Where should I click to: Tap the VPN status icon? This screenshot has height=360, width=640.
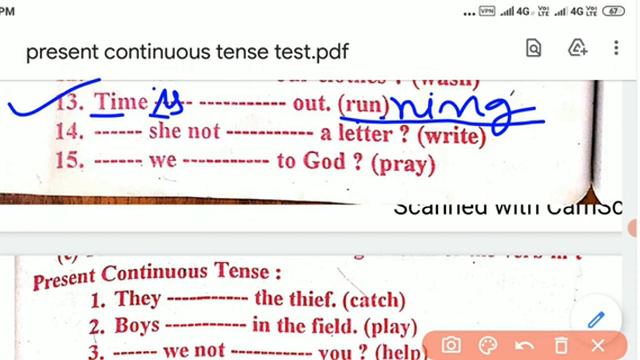click(x=487, y=11)
